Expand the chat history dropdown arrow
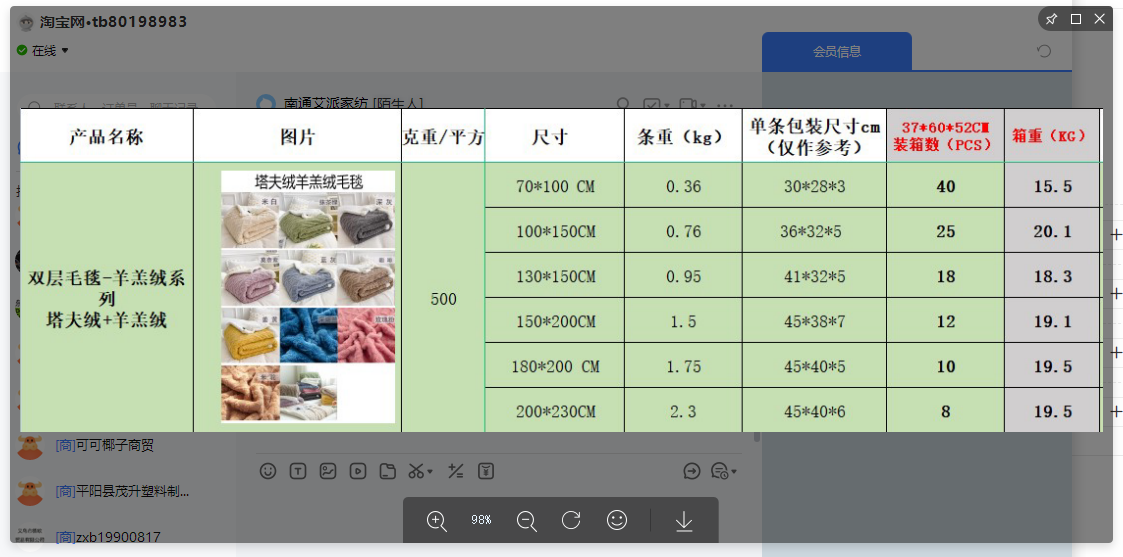 [734, 472]
